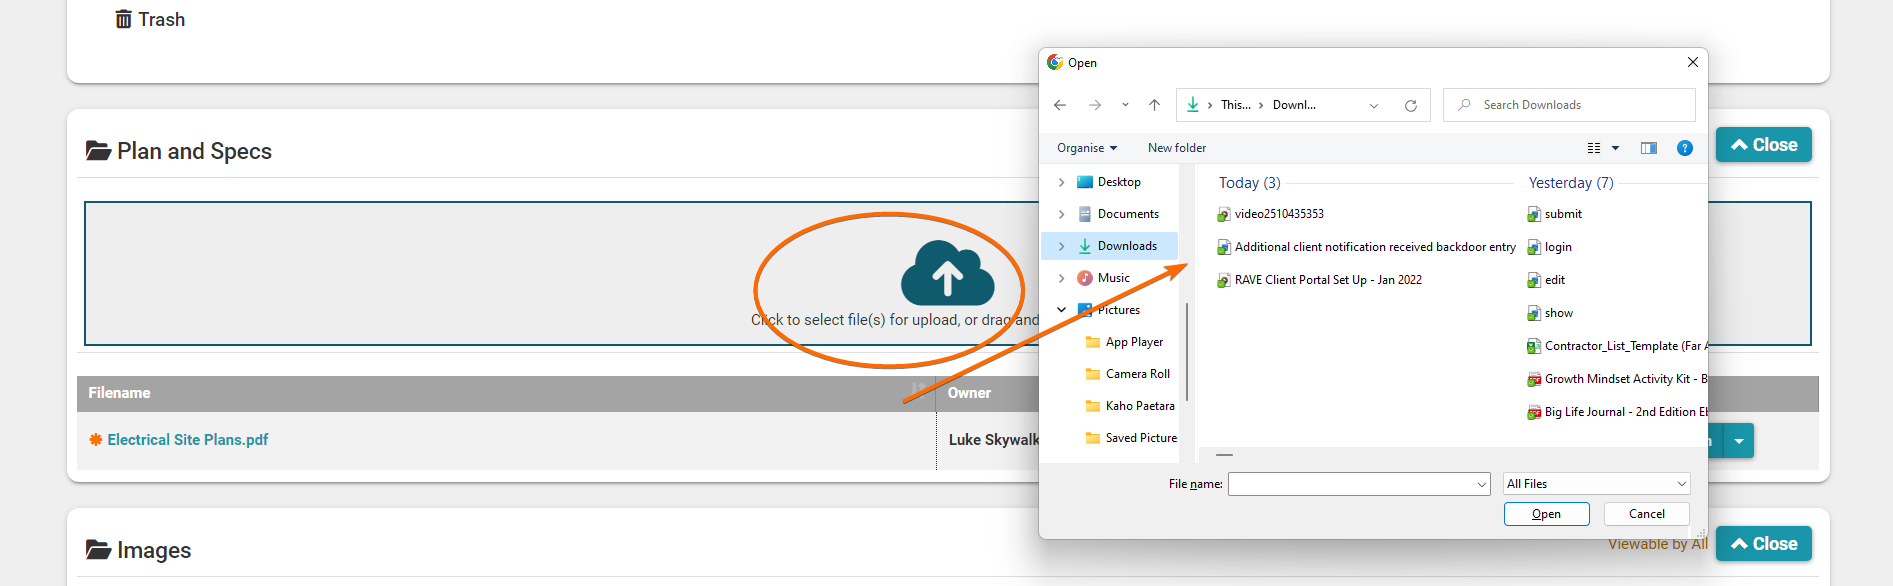Expand address bar history dropdown
This screenshot has height=586, width=1893.
1374,106
